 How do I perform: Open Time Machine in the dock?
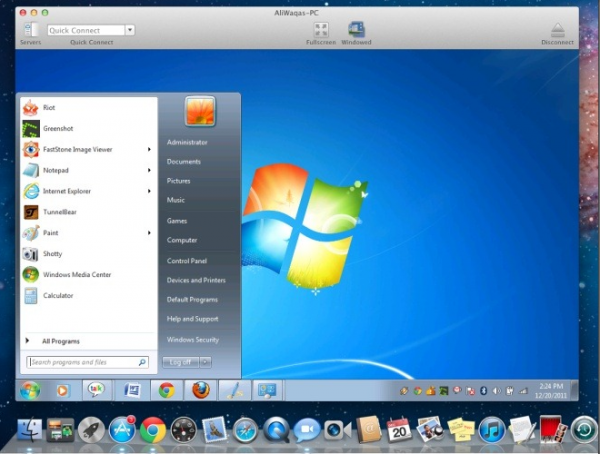tap(584, 430)
